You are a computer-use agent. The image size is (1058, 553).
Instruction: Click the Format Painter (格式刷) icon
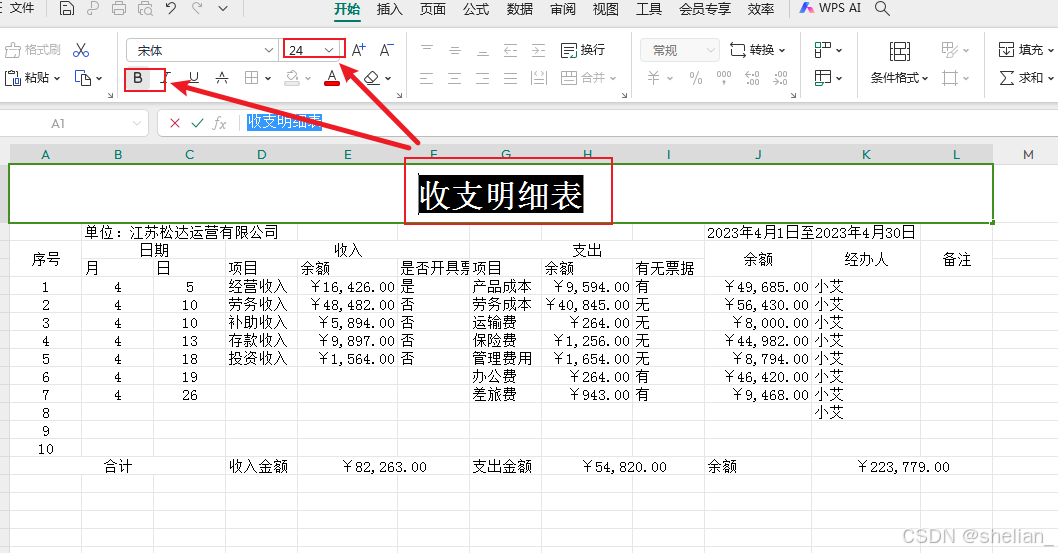[x=13, y=50]
